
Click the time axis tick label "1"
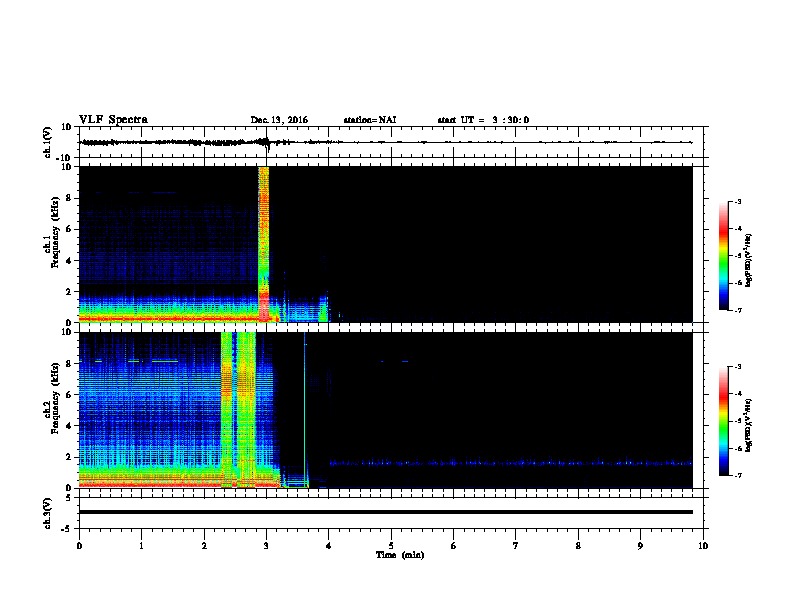pyautogui.click(x=141, y=546)
